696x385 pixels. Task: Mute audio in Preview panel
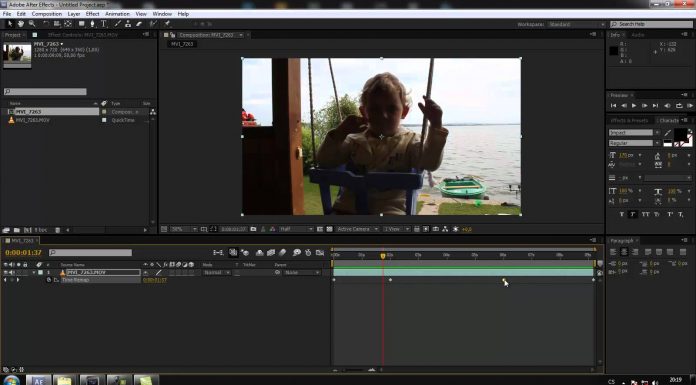coord(667,106)
